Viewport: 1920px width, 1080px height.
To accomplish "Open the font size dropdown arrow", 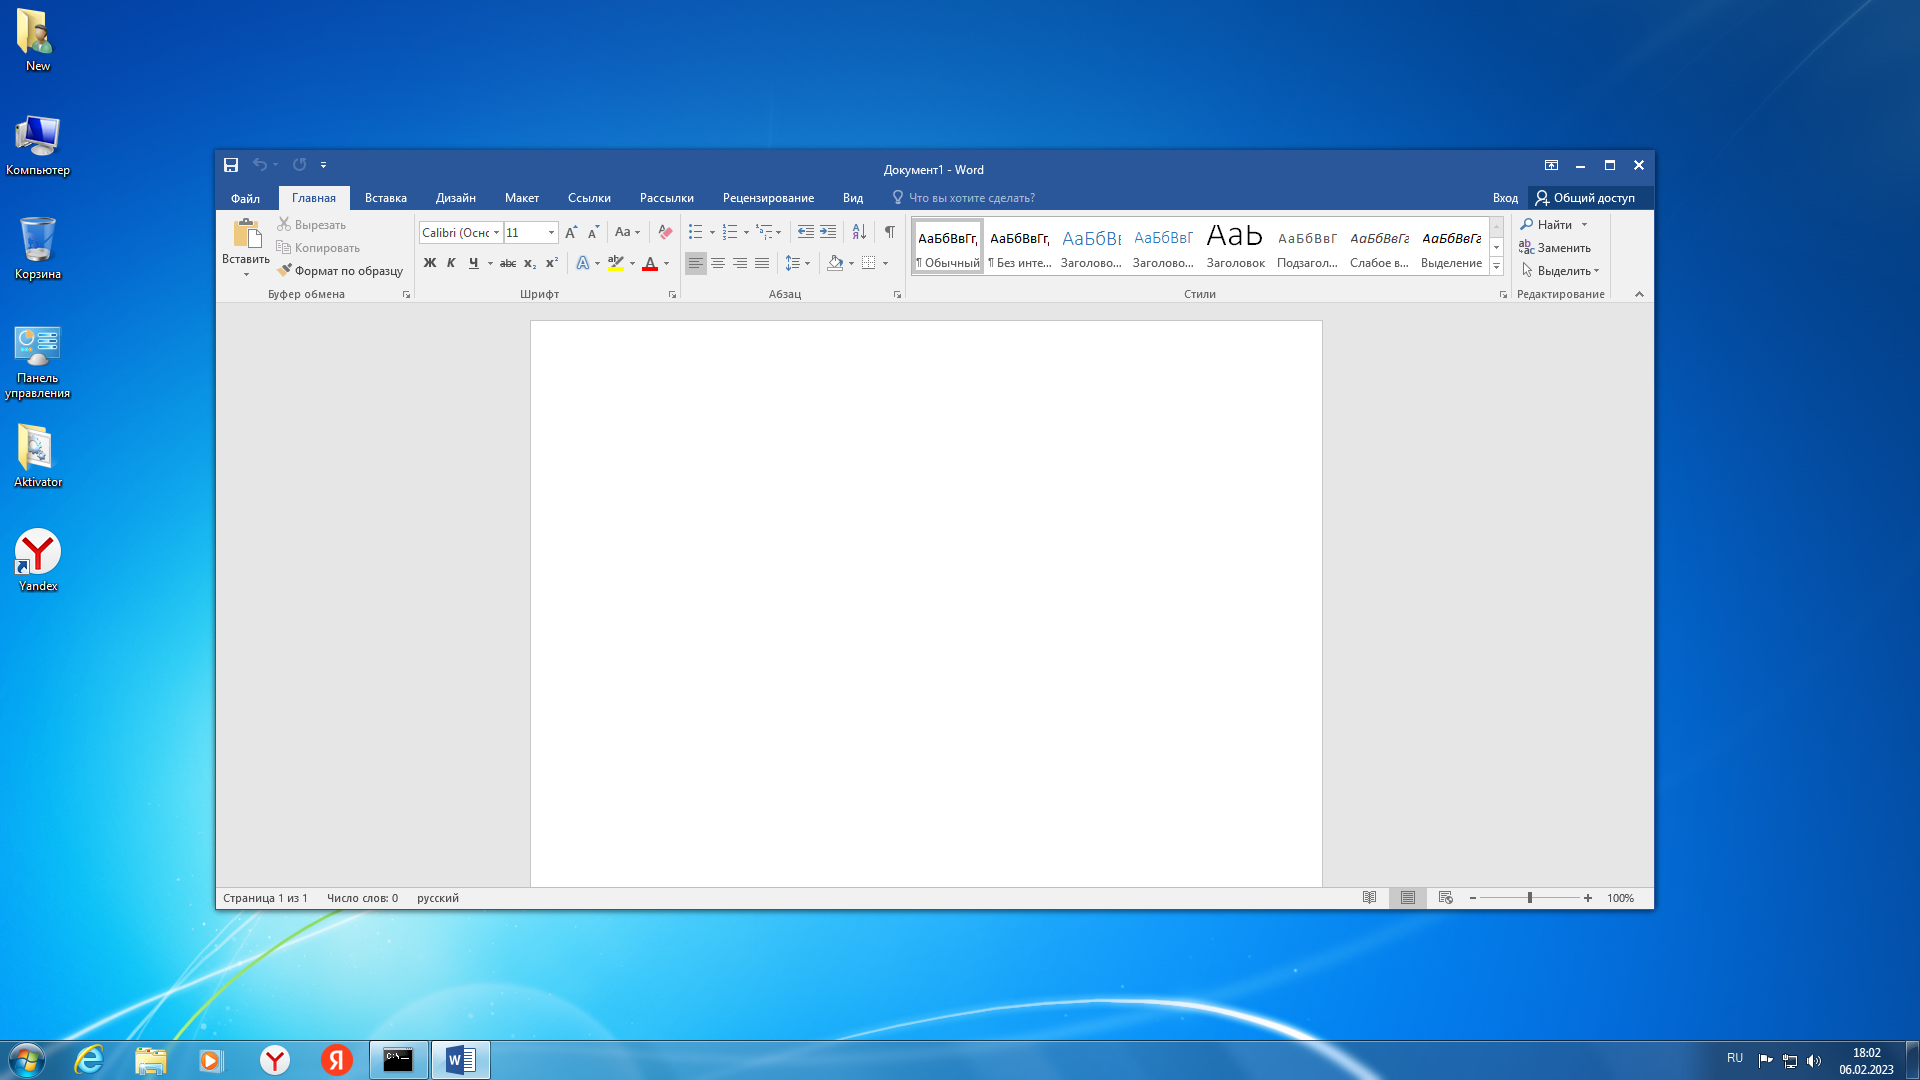I will click(x=551, y=232).
